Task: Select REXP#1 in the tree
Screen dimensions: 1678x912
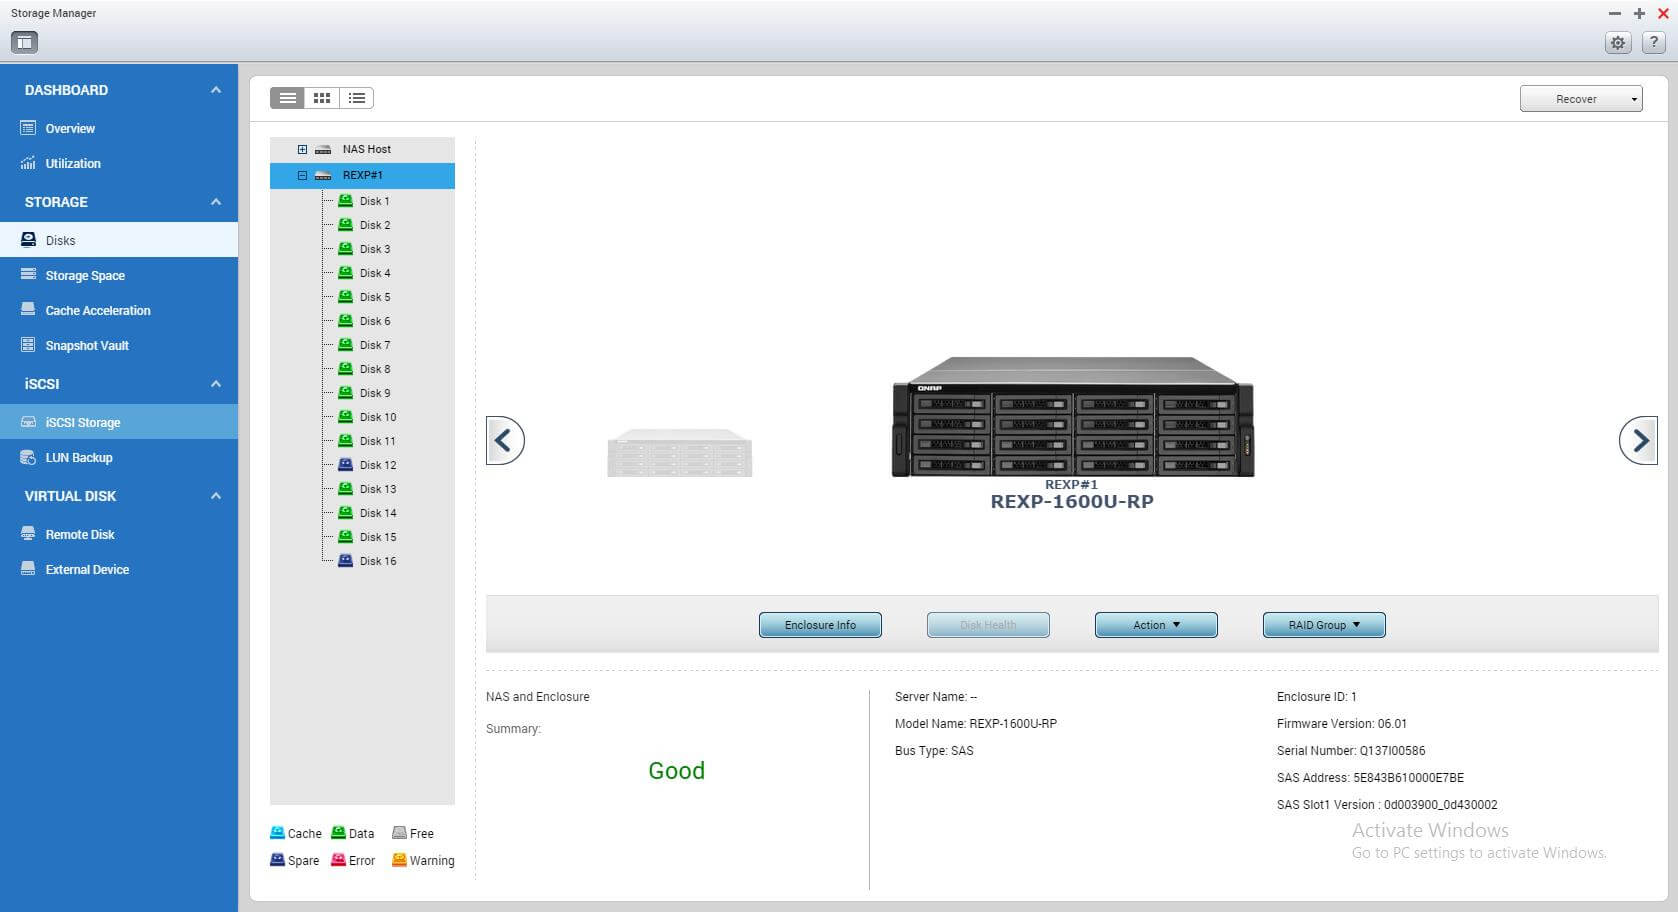Action: point(362,175)
